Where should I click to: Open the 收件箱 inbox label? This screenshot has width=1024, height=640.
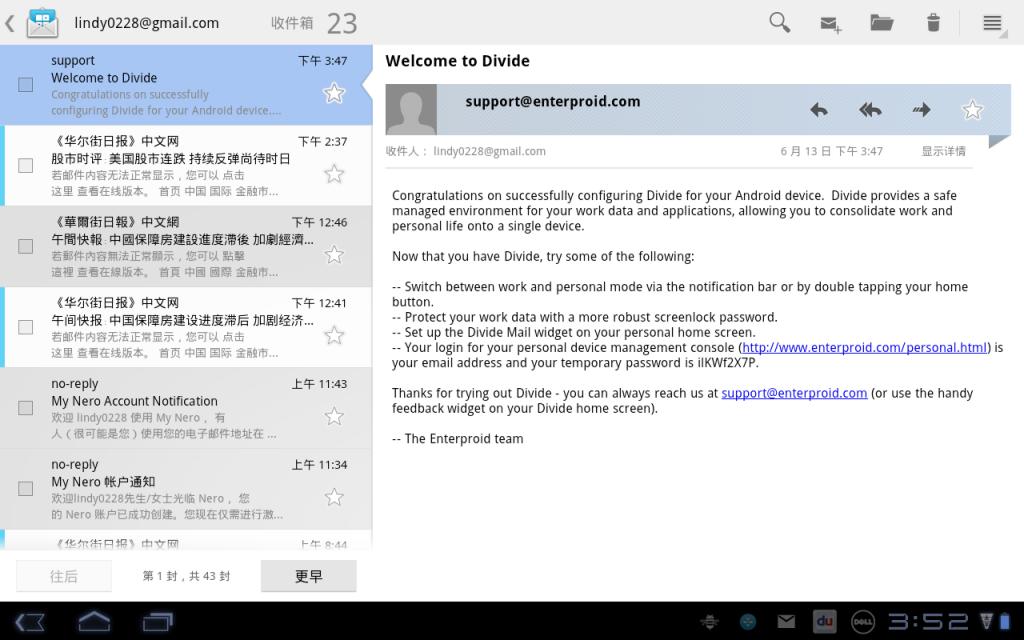[292, 23]
